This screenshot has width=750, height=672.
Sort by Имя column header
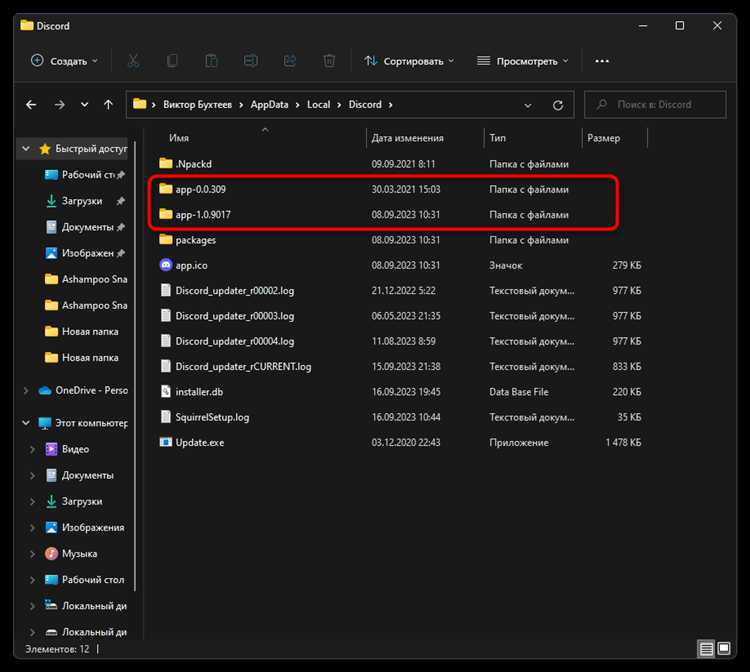tap(179, 138)
